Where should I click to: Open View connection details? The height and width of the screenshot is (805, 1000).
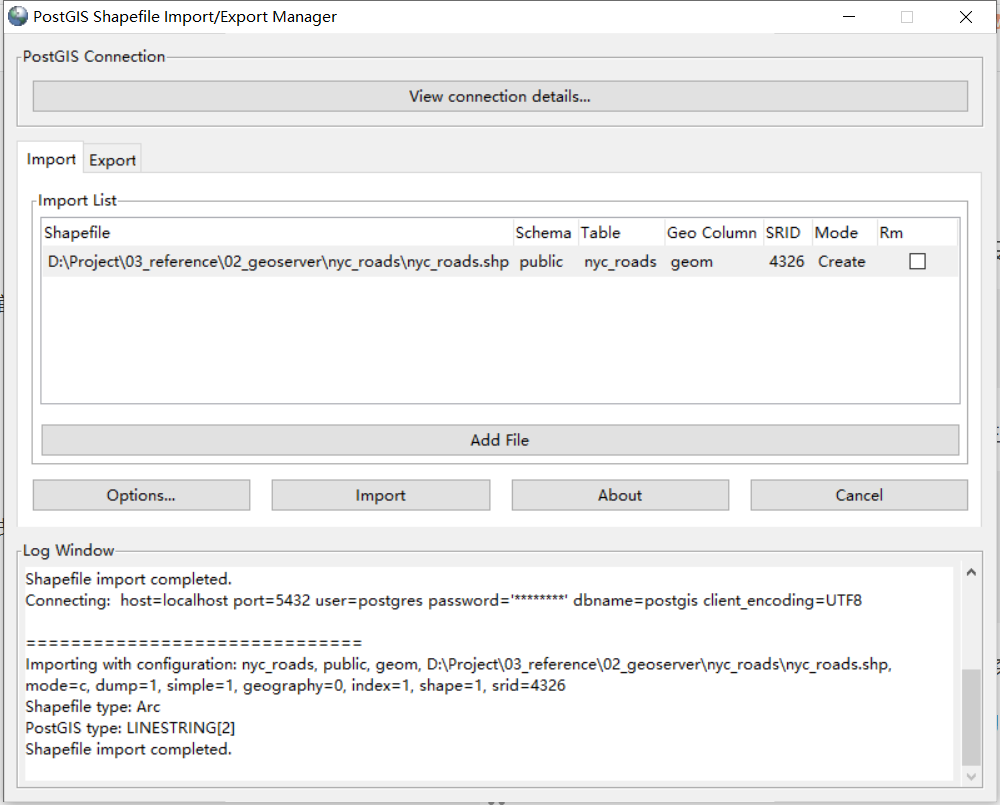click(500, 96)
